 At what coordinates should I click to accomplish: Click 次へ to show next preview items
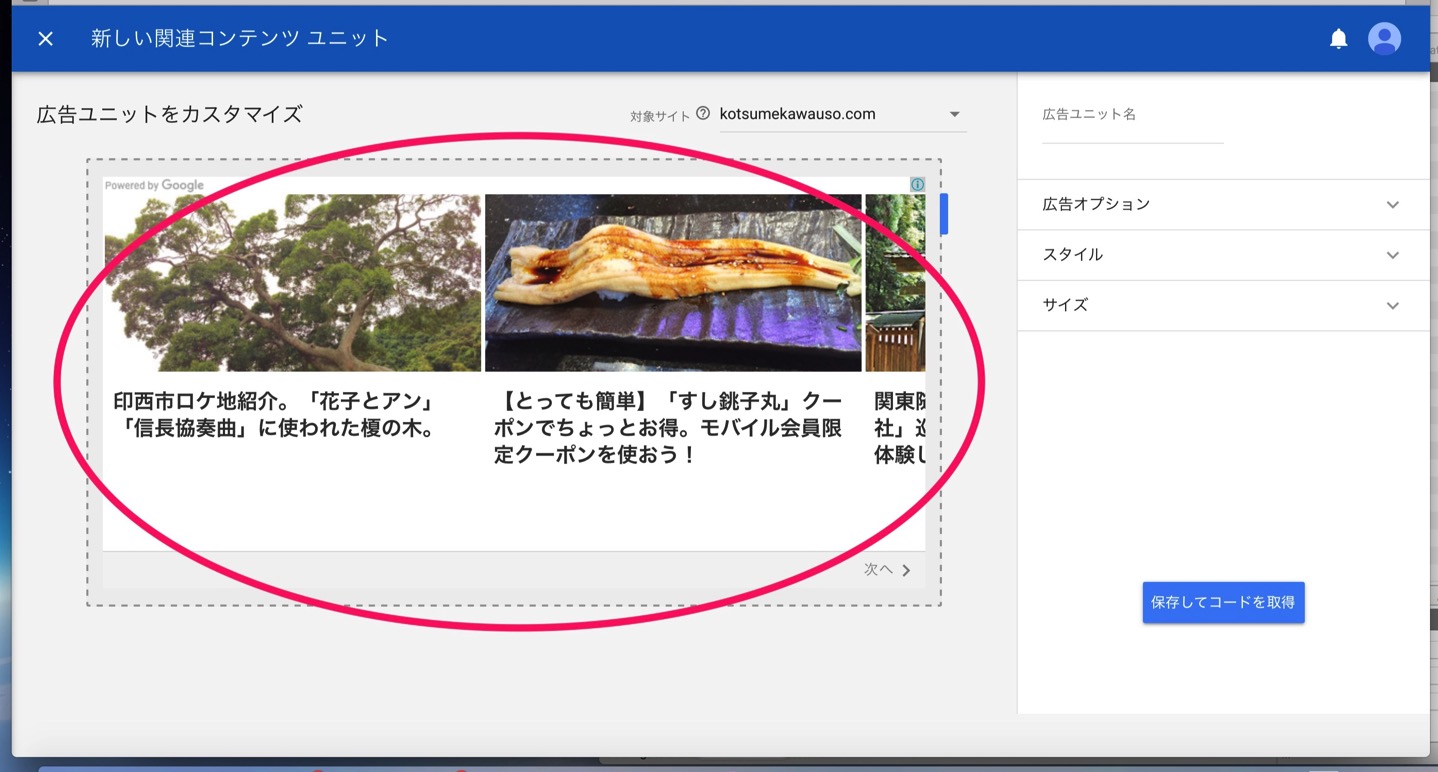888,570
